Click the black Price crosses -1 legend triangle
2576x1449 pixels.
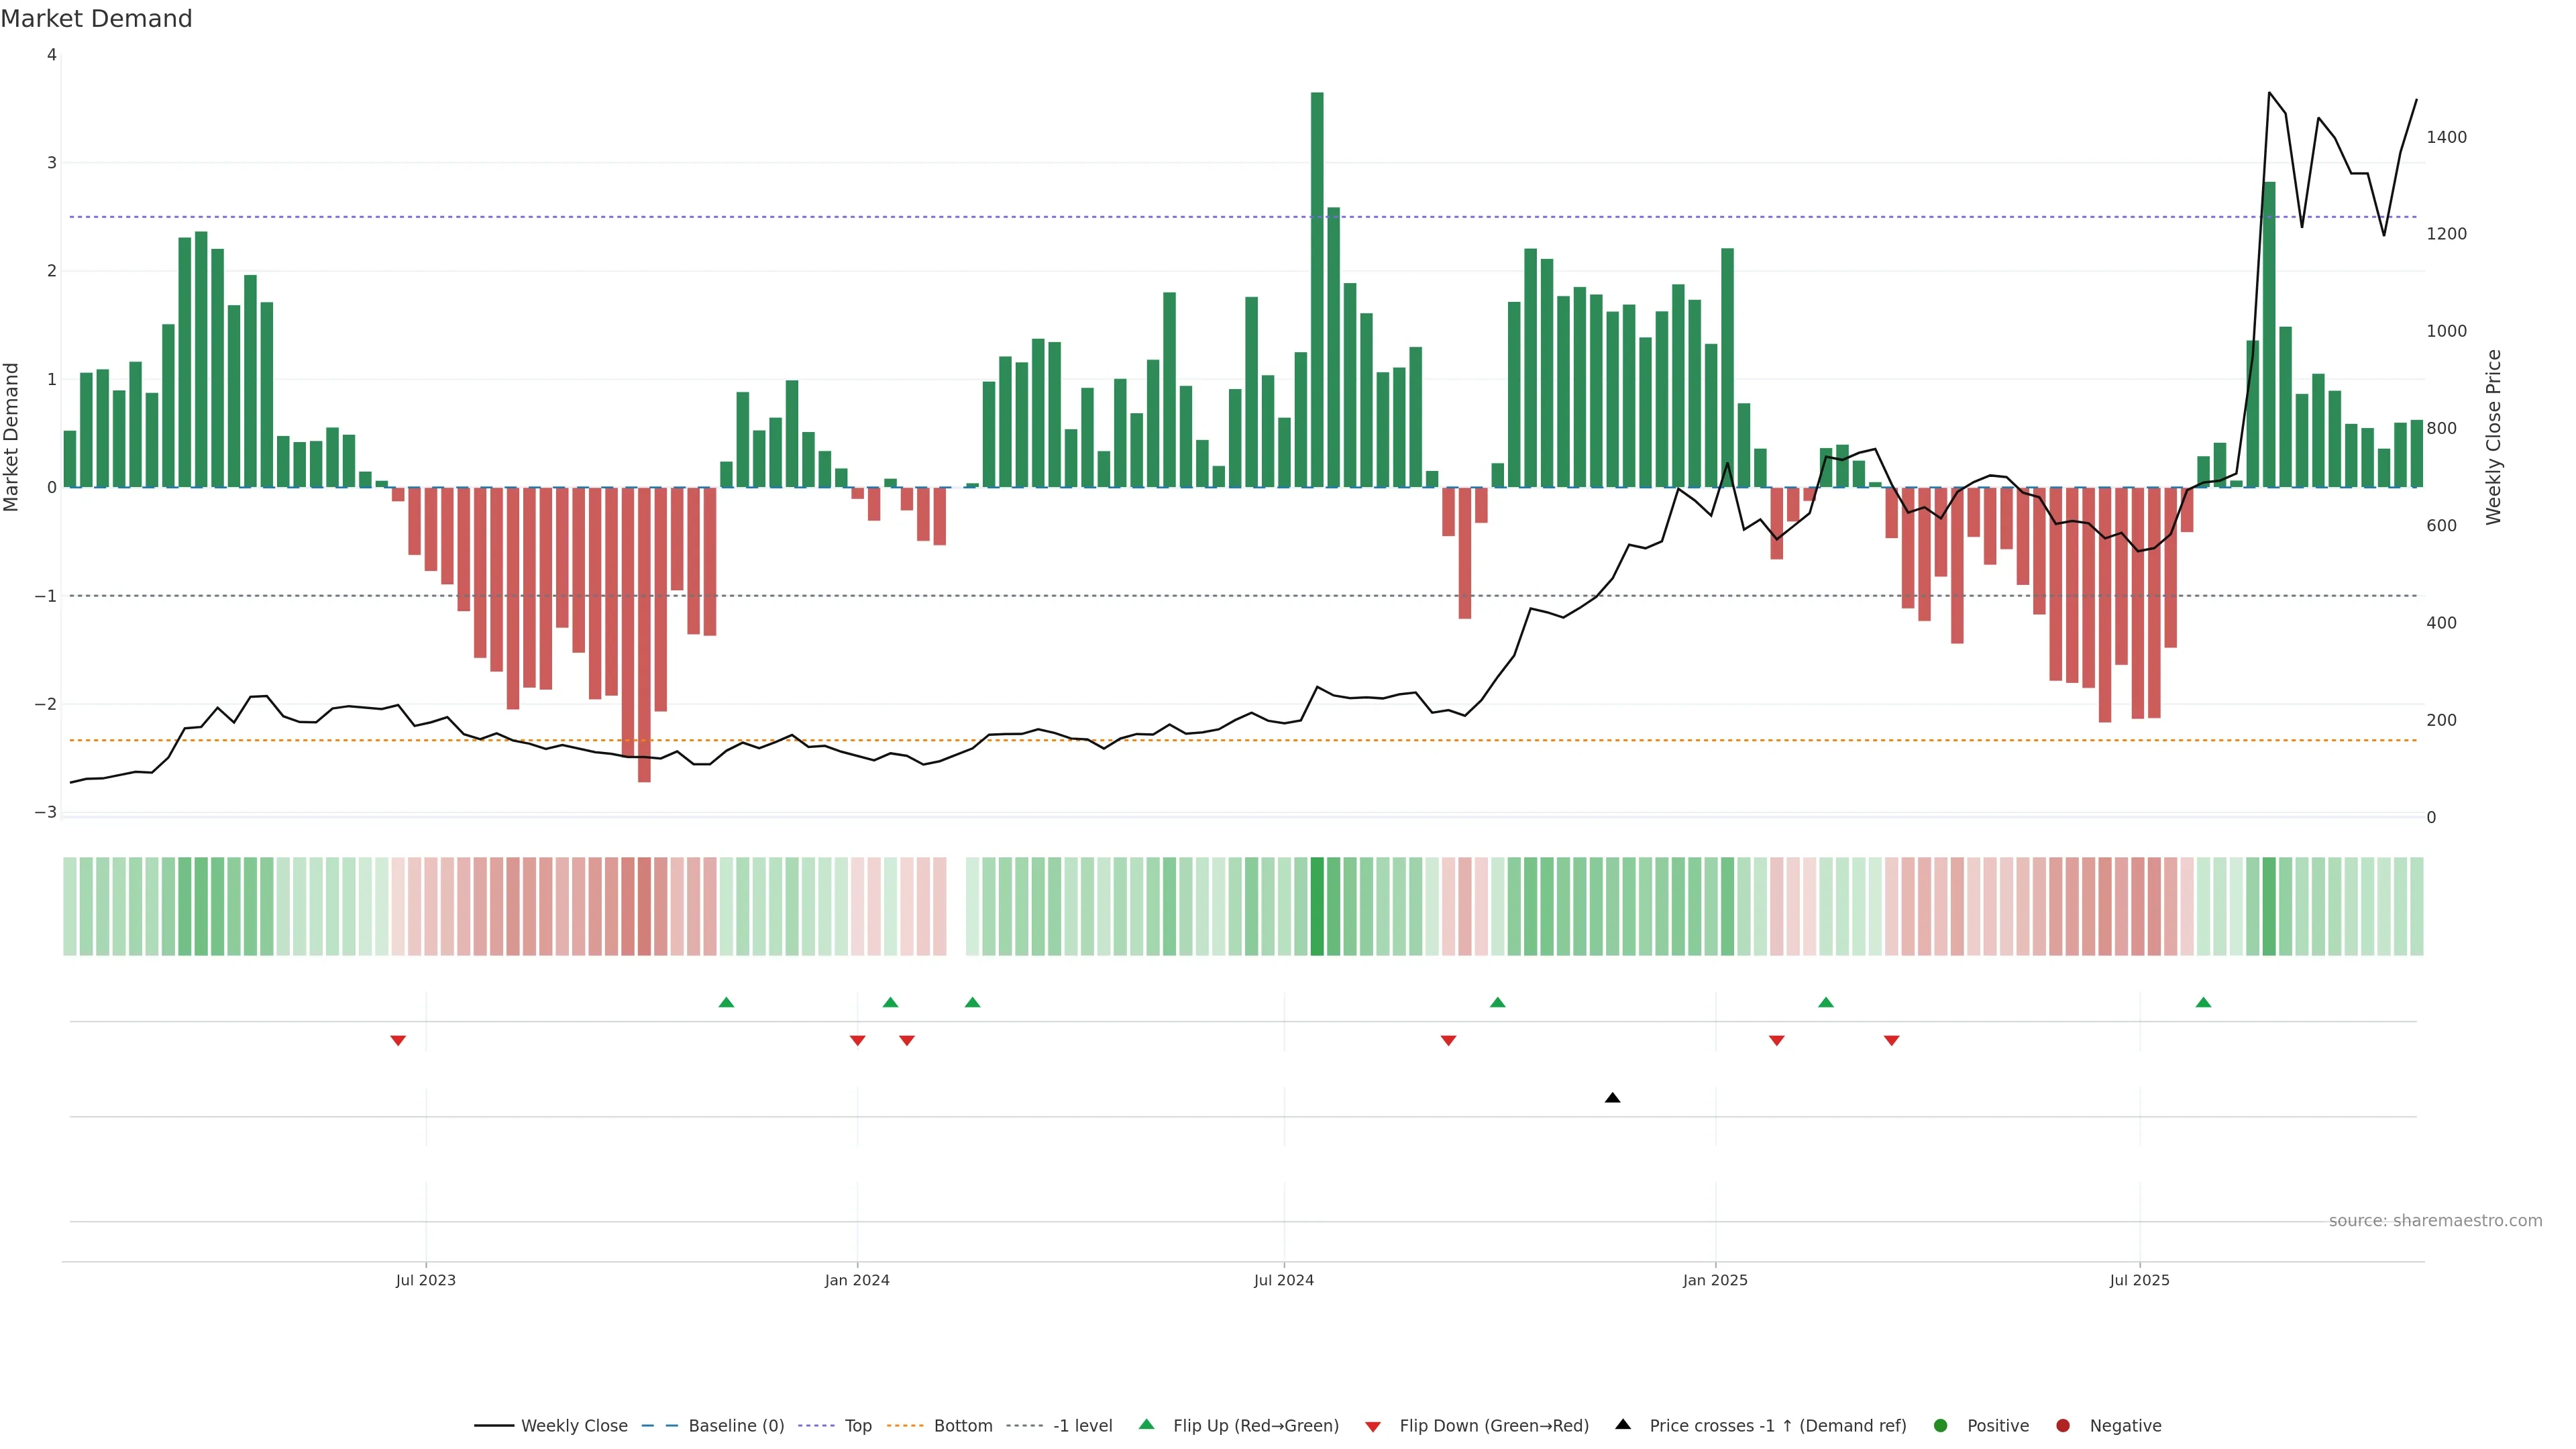1623,1425
